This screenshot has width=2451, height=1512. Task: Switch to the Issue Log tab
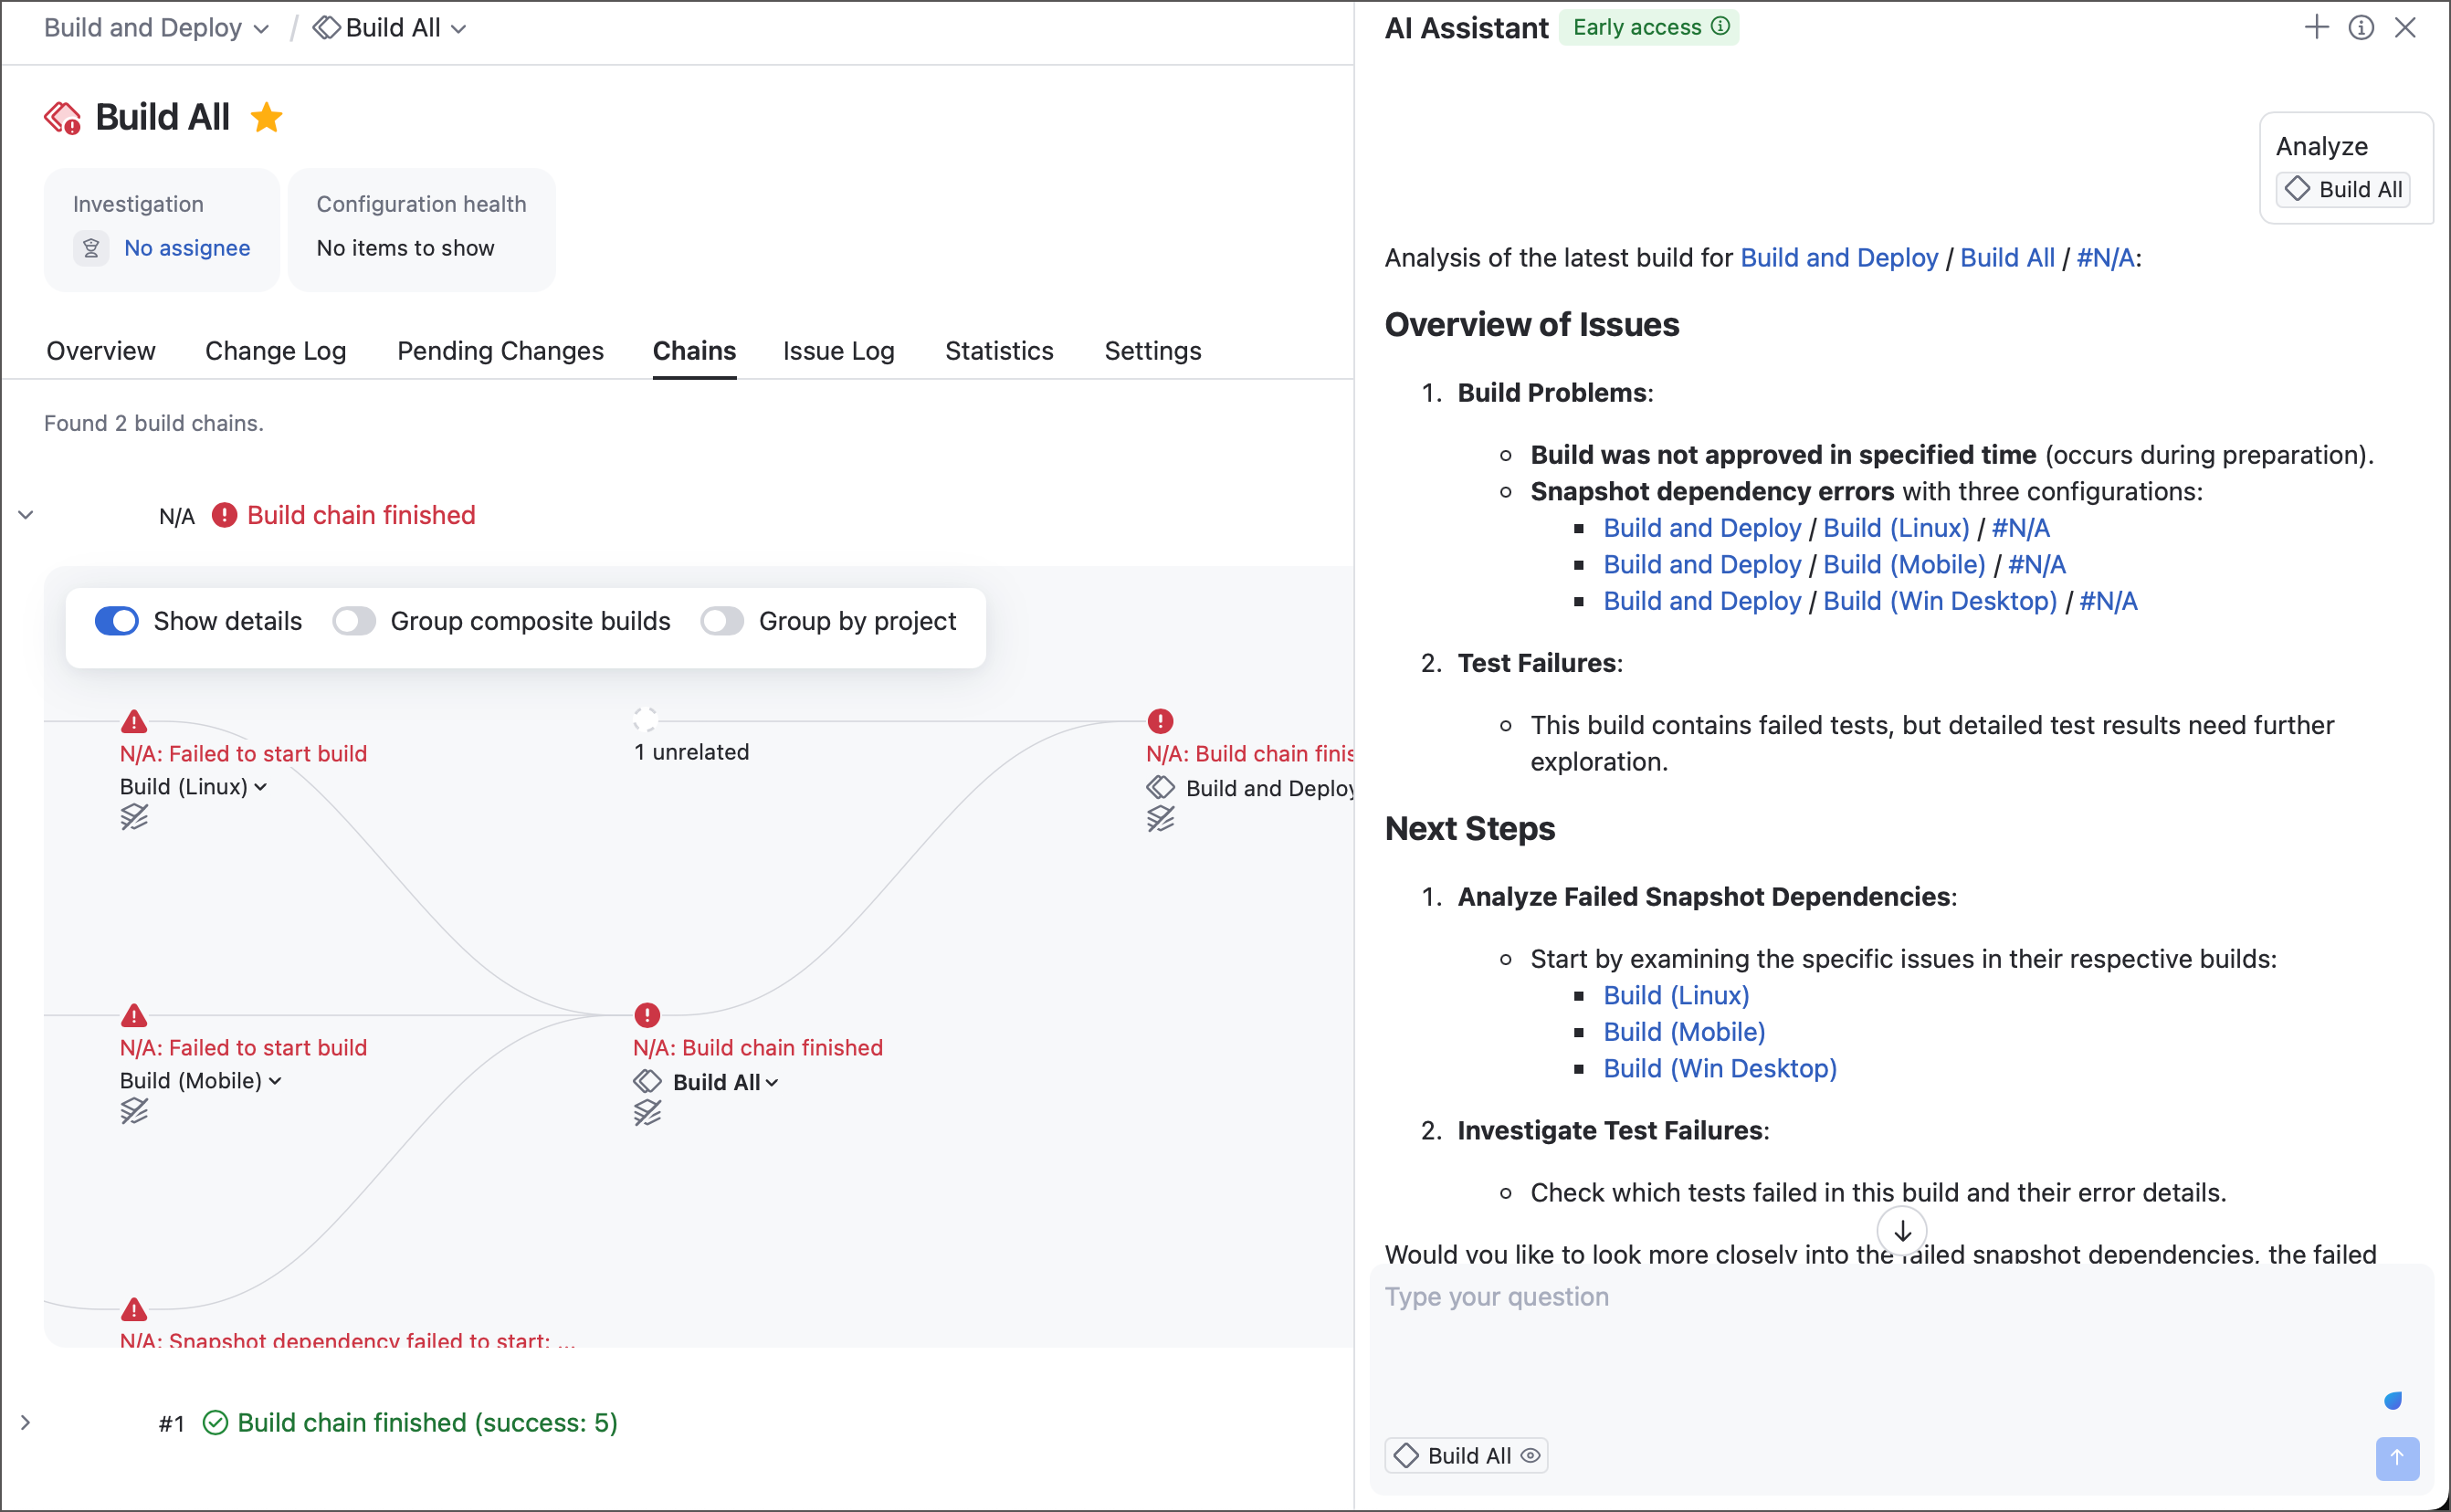pyautogui.click(x=838, y=351)
